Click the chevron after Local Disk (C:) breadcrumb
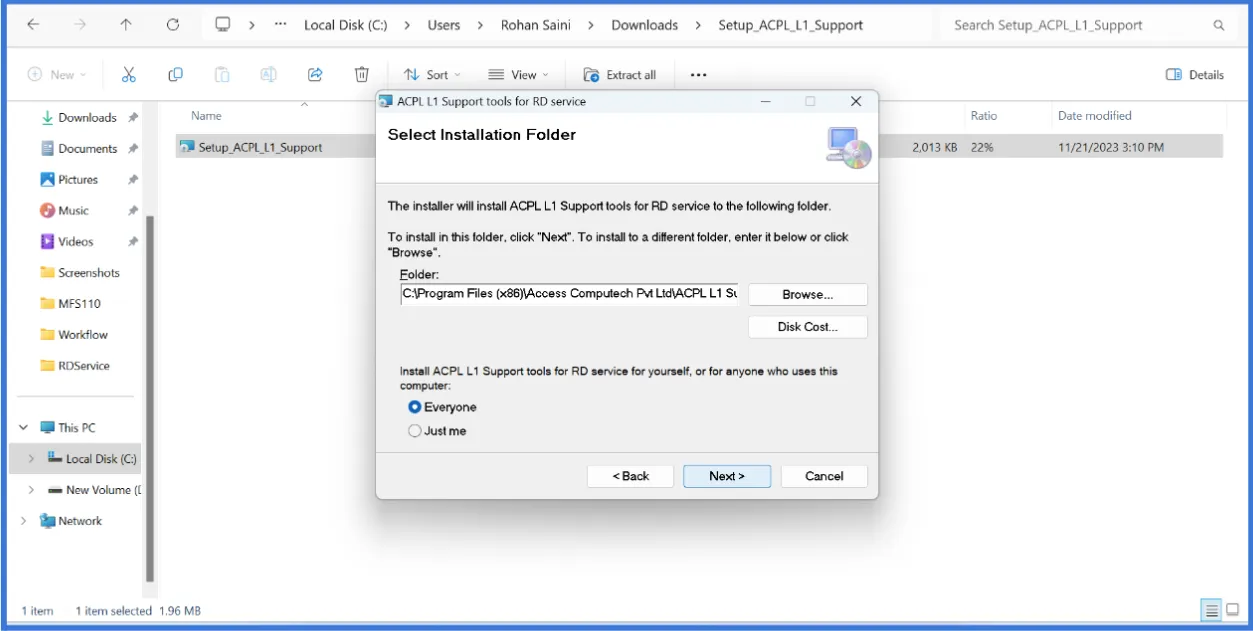The width and height of the screenshot is (1253, 631). click(x=407, y=25)
